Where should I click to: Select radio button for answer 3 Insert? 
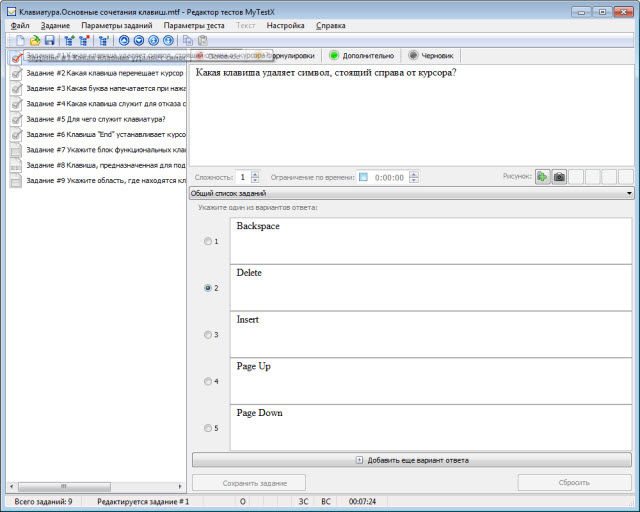[x=208, y=335]
